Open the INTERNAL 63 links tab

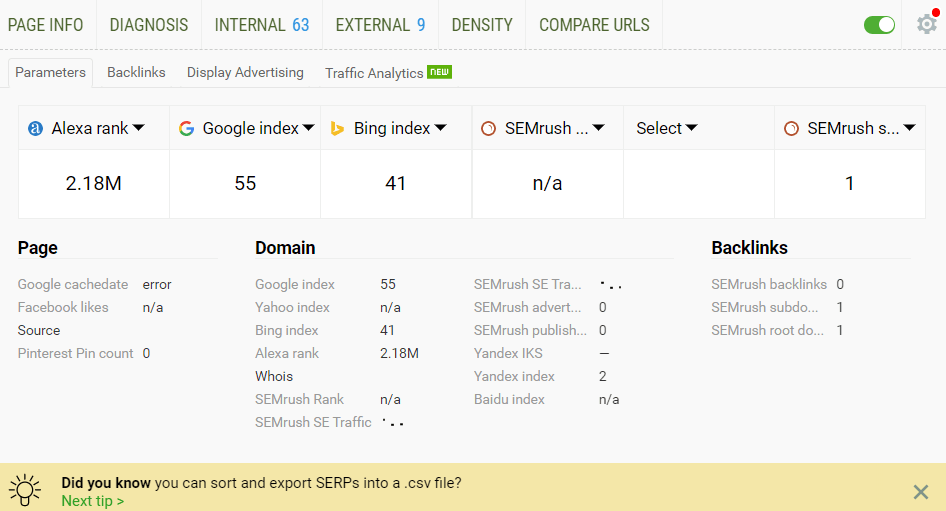tap(262, 25)
